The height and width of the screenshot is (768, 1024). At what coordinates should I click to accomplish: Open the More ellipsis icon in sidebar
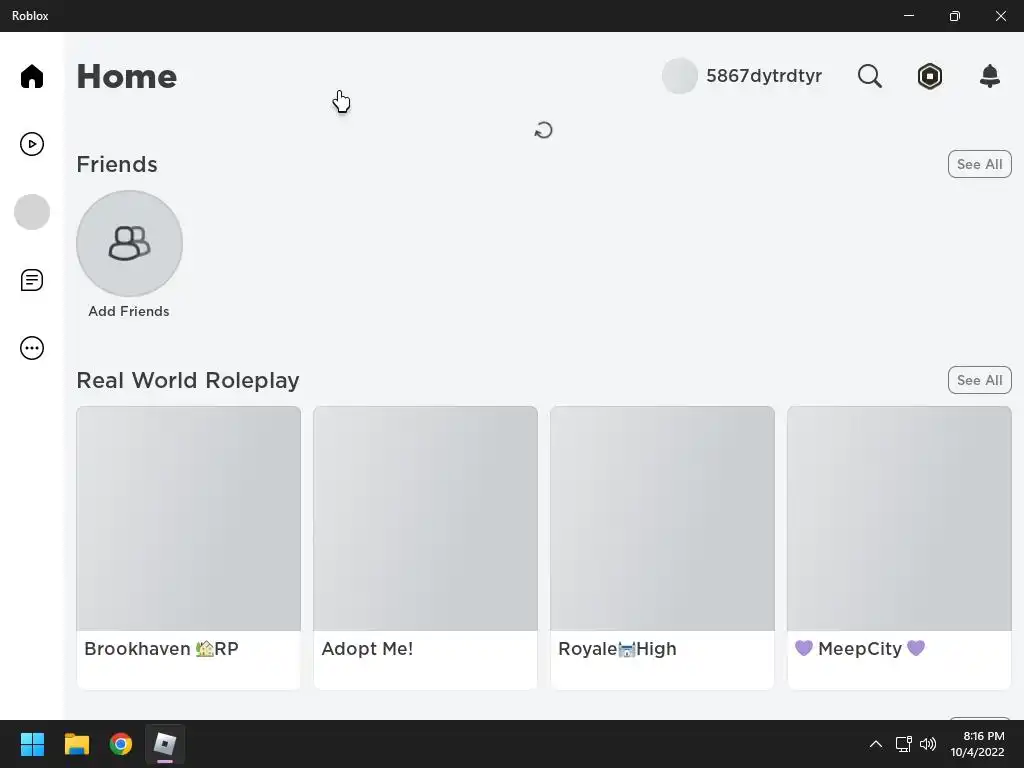(31, 348)
